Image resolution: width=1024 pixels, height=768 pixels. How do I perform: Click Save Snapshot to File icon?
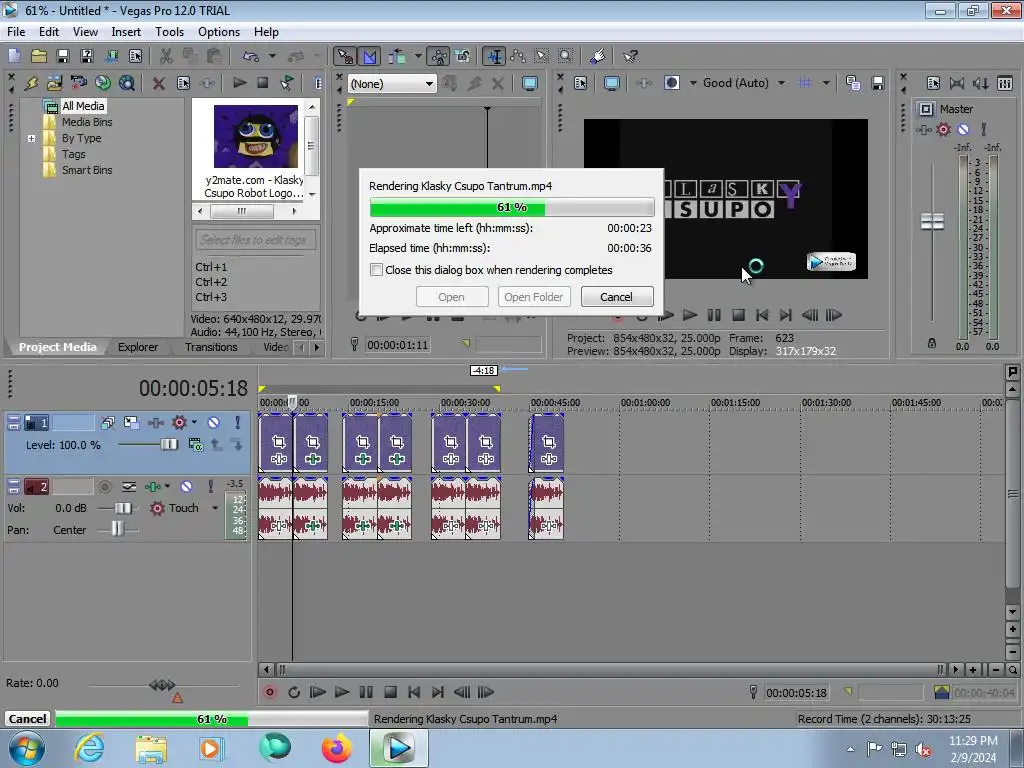click(878, 83)
